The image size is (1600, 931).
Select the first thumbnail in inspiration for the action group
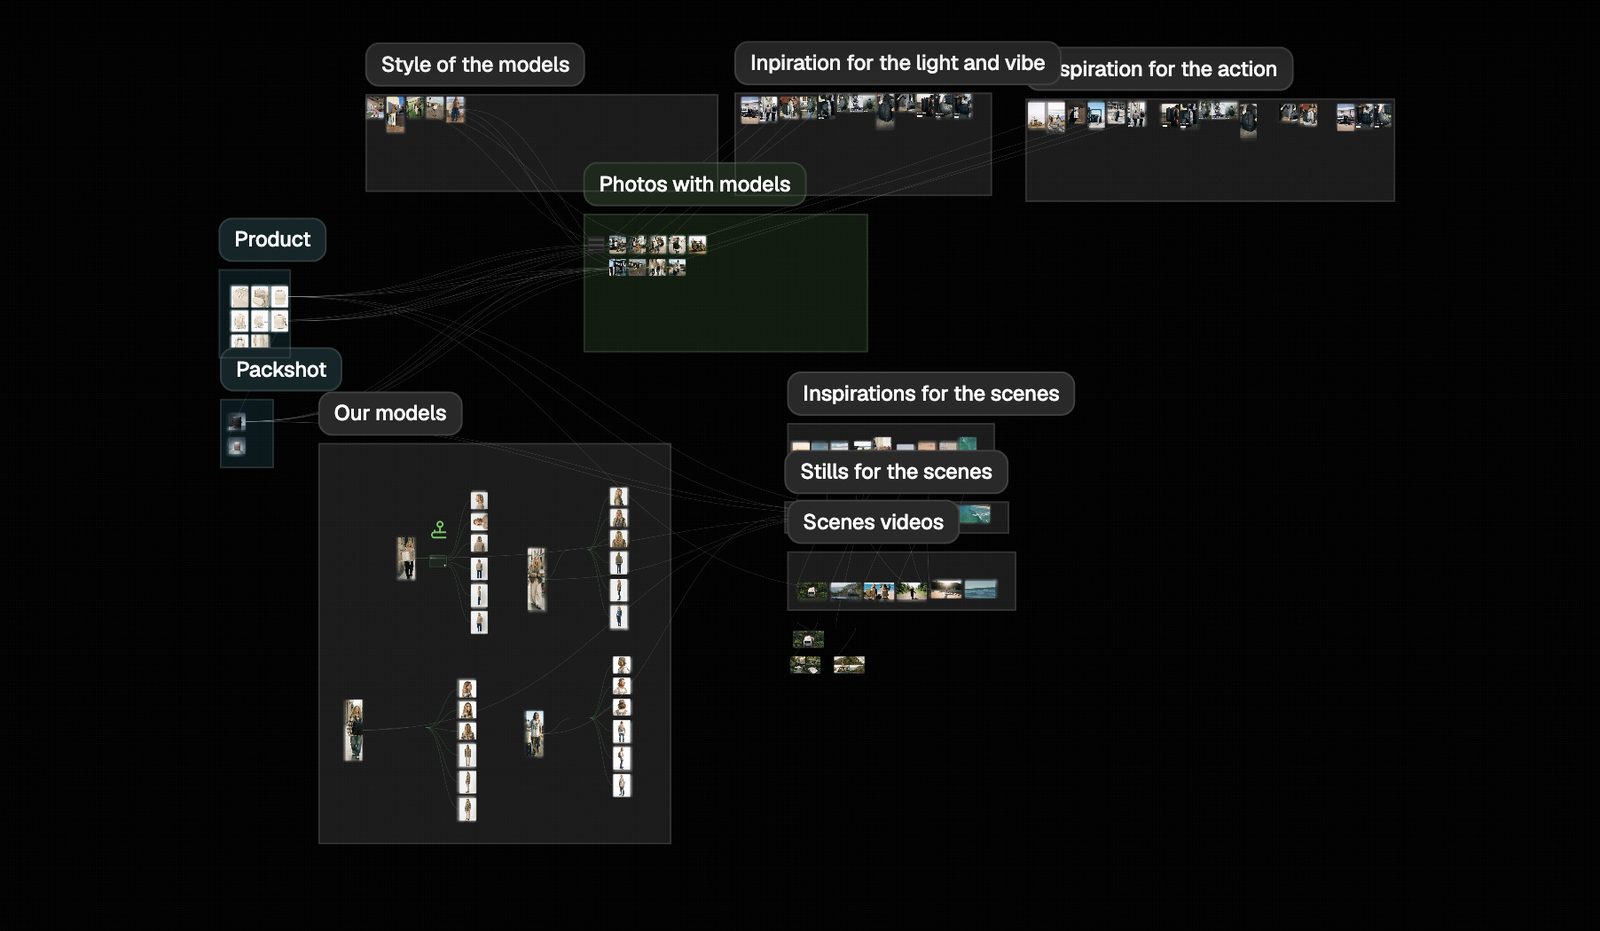(1037, 116)
